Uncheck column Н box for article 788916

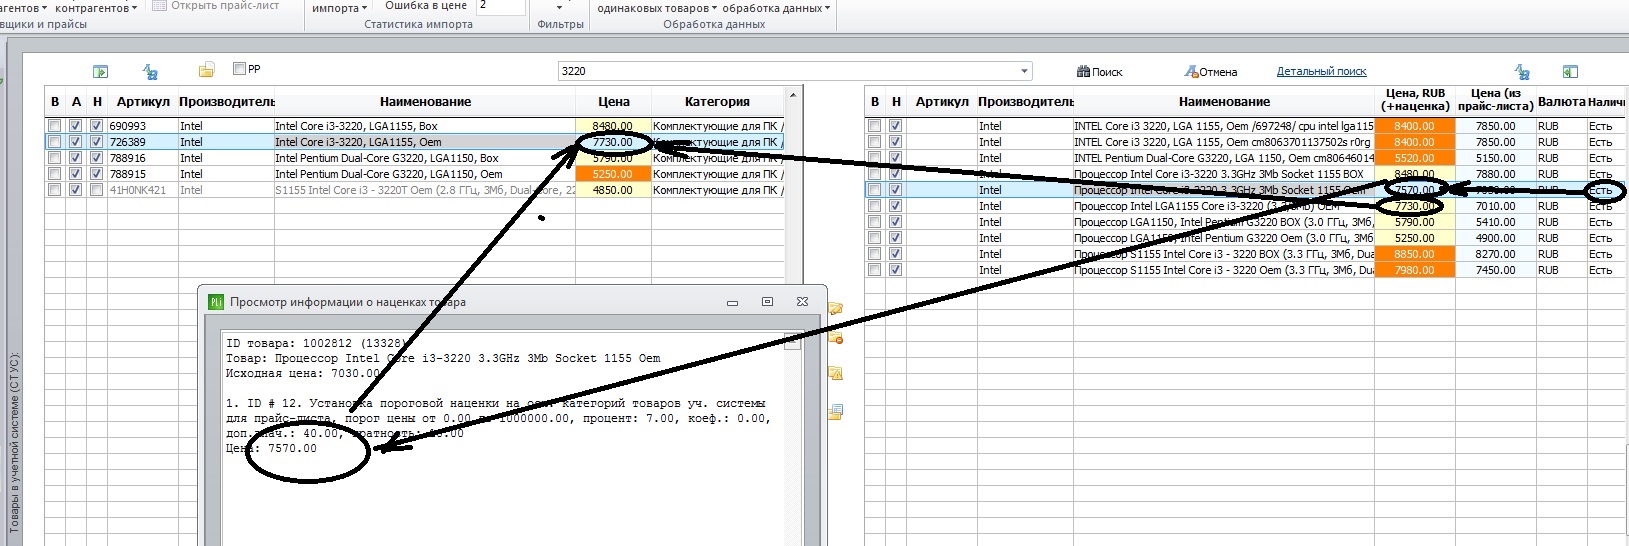[x=96, y=158]
